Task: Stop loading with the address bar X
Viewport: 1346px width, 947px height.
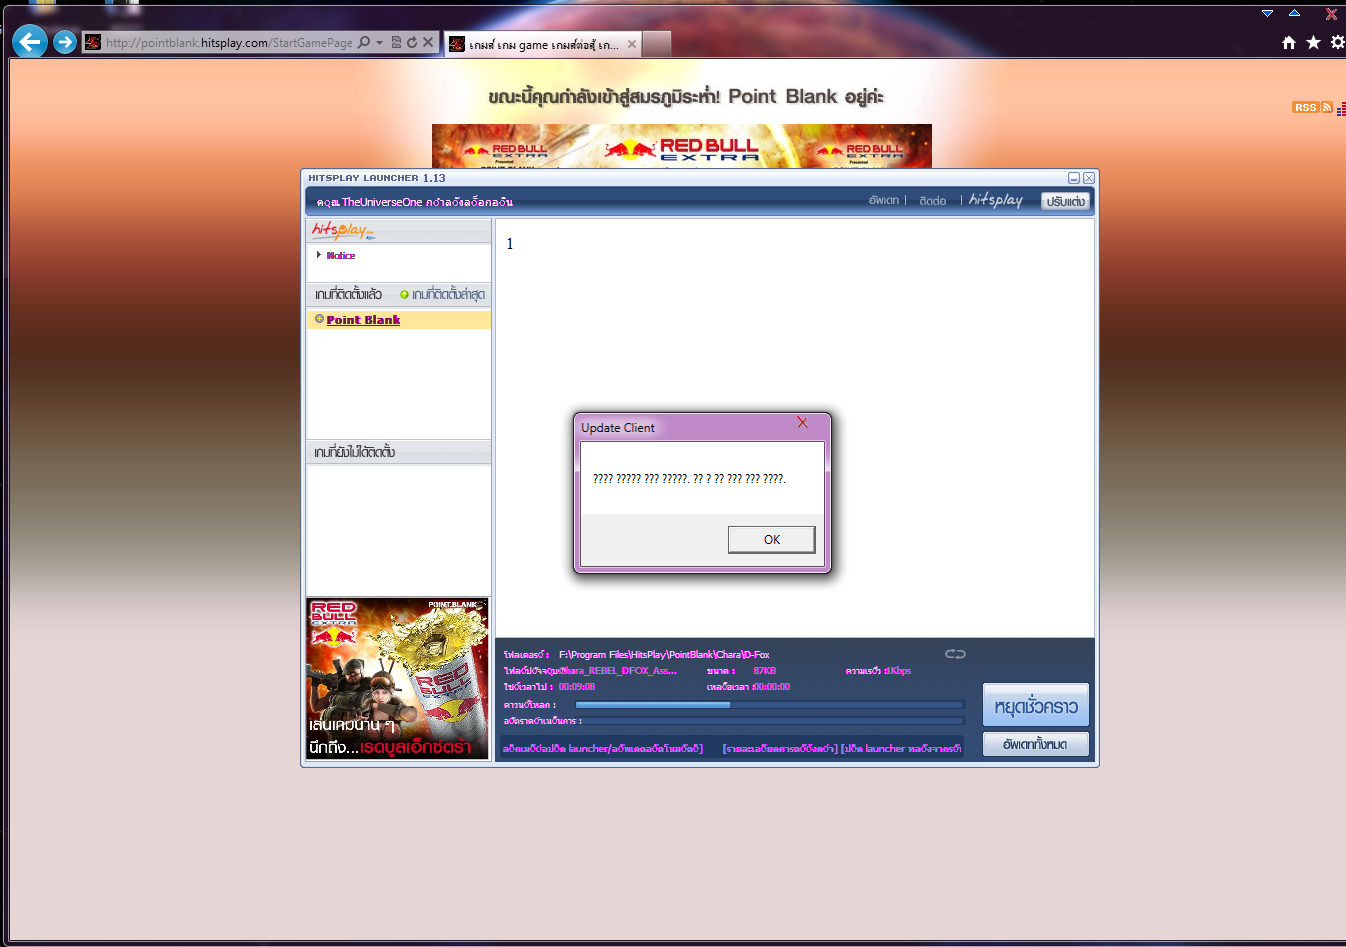Action: click(x=428, y=43)
